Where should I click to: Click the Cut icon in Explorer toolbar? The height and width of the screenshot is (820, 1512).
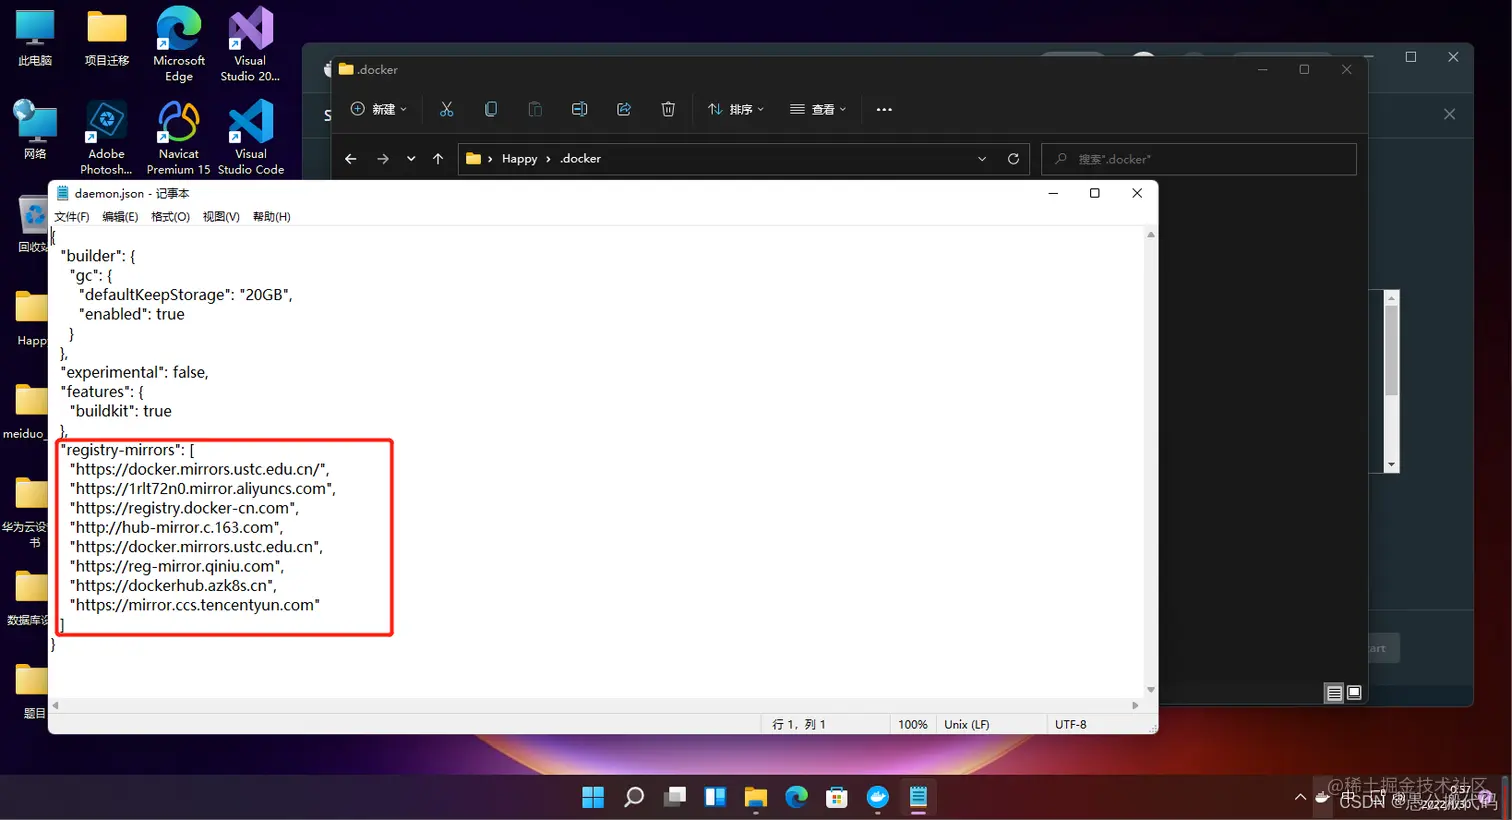pos(447,109)
